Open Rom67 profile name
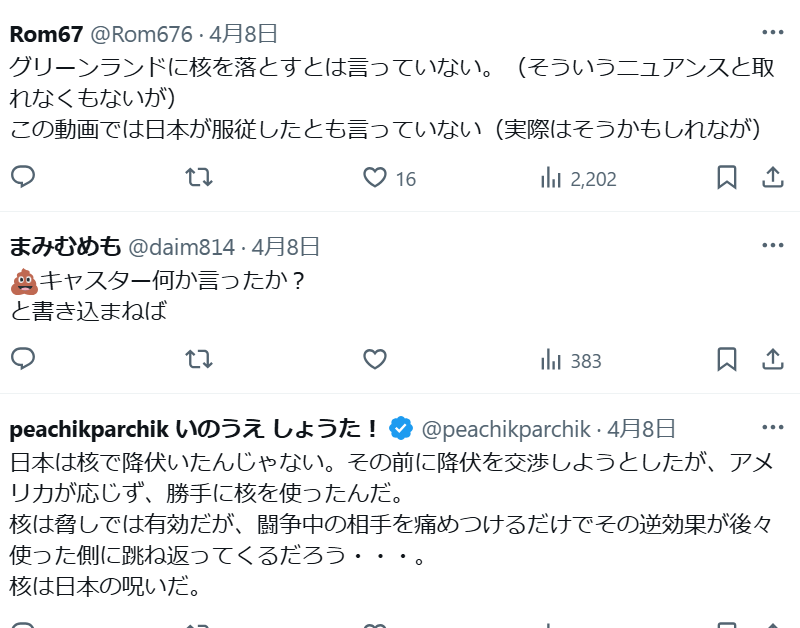The width and height of the screenshot is (800, 628). point(46,35)
